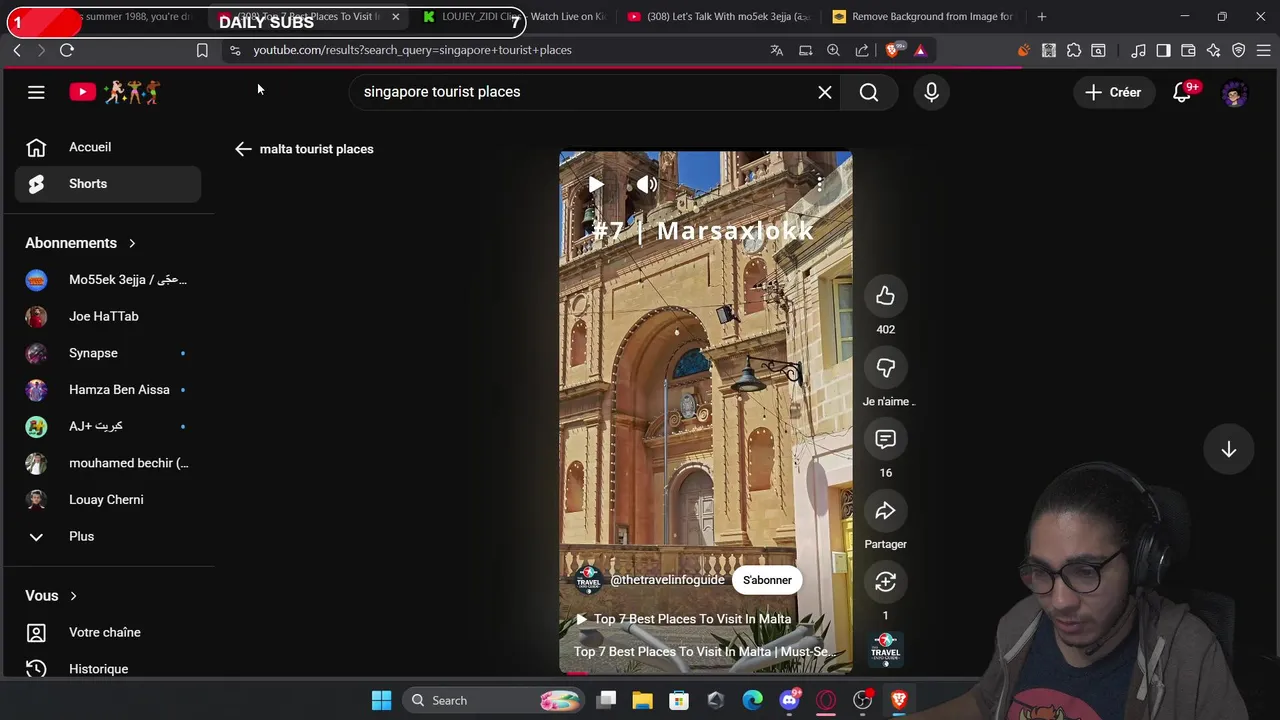Open a new browser tab
Image resolution: width=1280 pixels, height=720 pixels.
tap(1041, 16)
